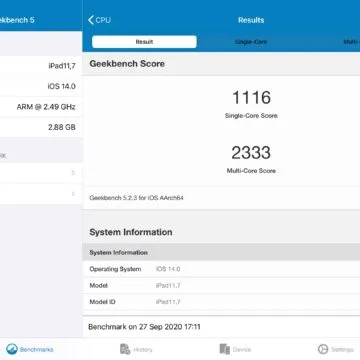Open the Device tab icon
Image resolution: width=360 pixels, height=360 pixels.
(x=225, y=349)
